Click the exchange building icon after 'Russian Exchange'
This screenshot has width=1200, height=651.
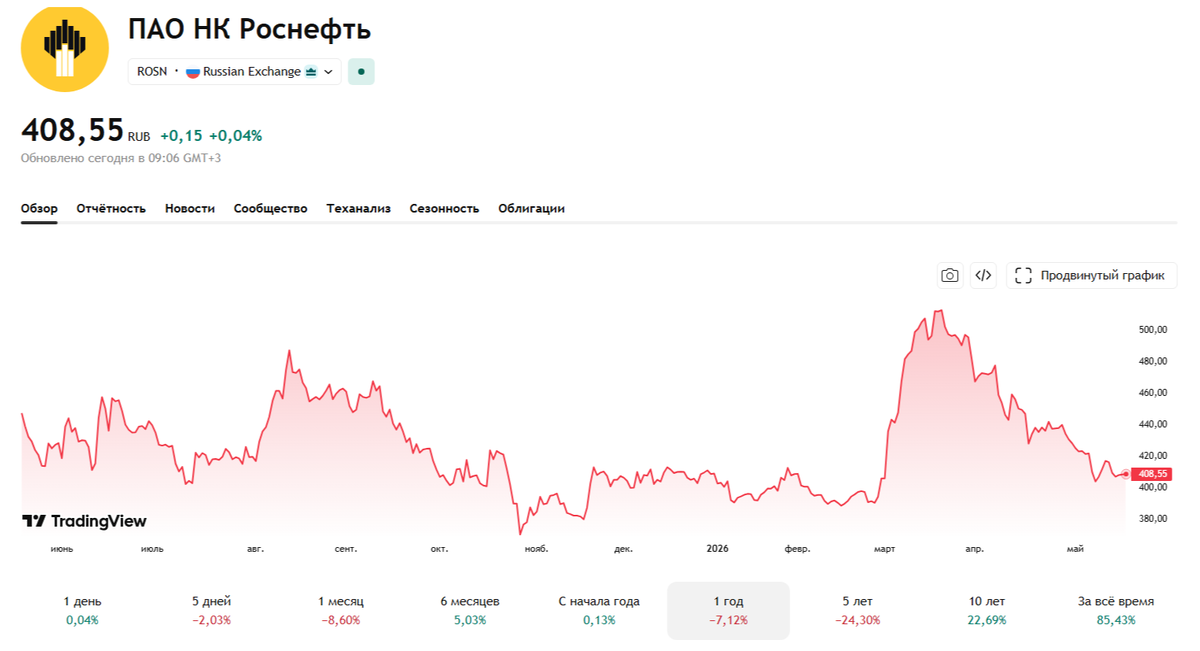tap(311, 72)
